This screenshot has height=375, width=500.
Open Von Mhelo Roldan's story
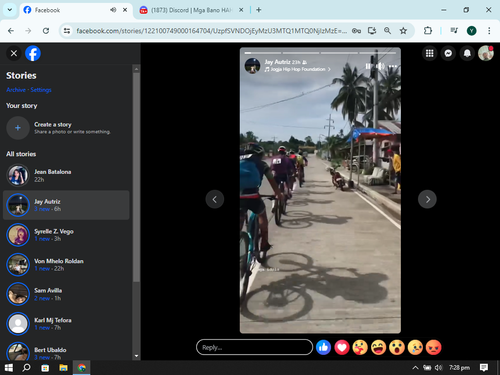pos(66,264)
